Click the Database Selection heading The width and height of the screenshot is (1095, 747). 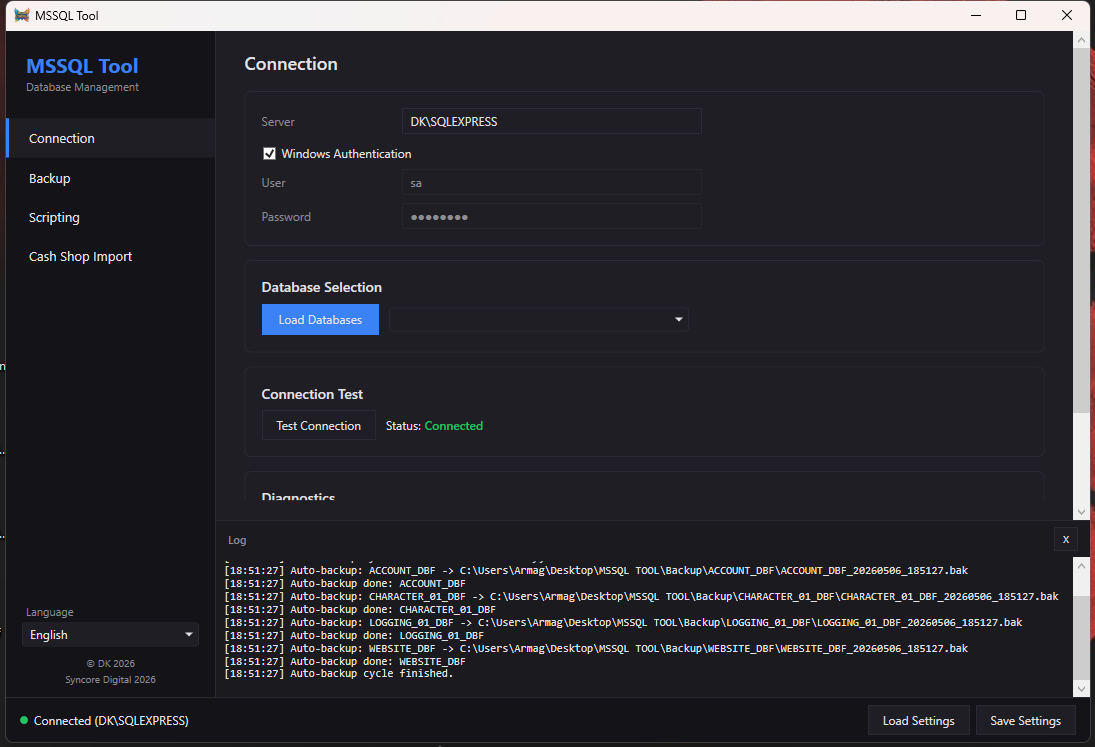coord(321,287)
